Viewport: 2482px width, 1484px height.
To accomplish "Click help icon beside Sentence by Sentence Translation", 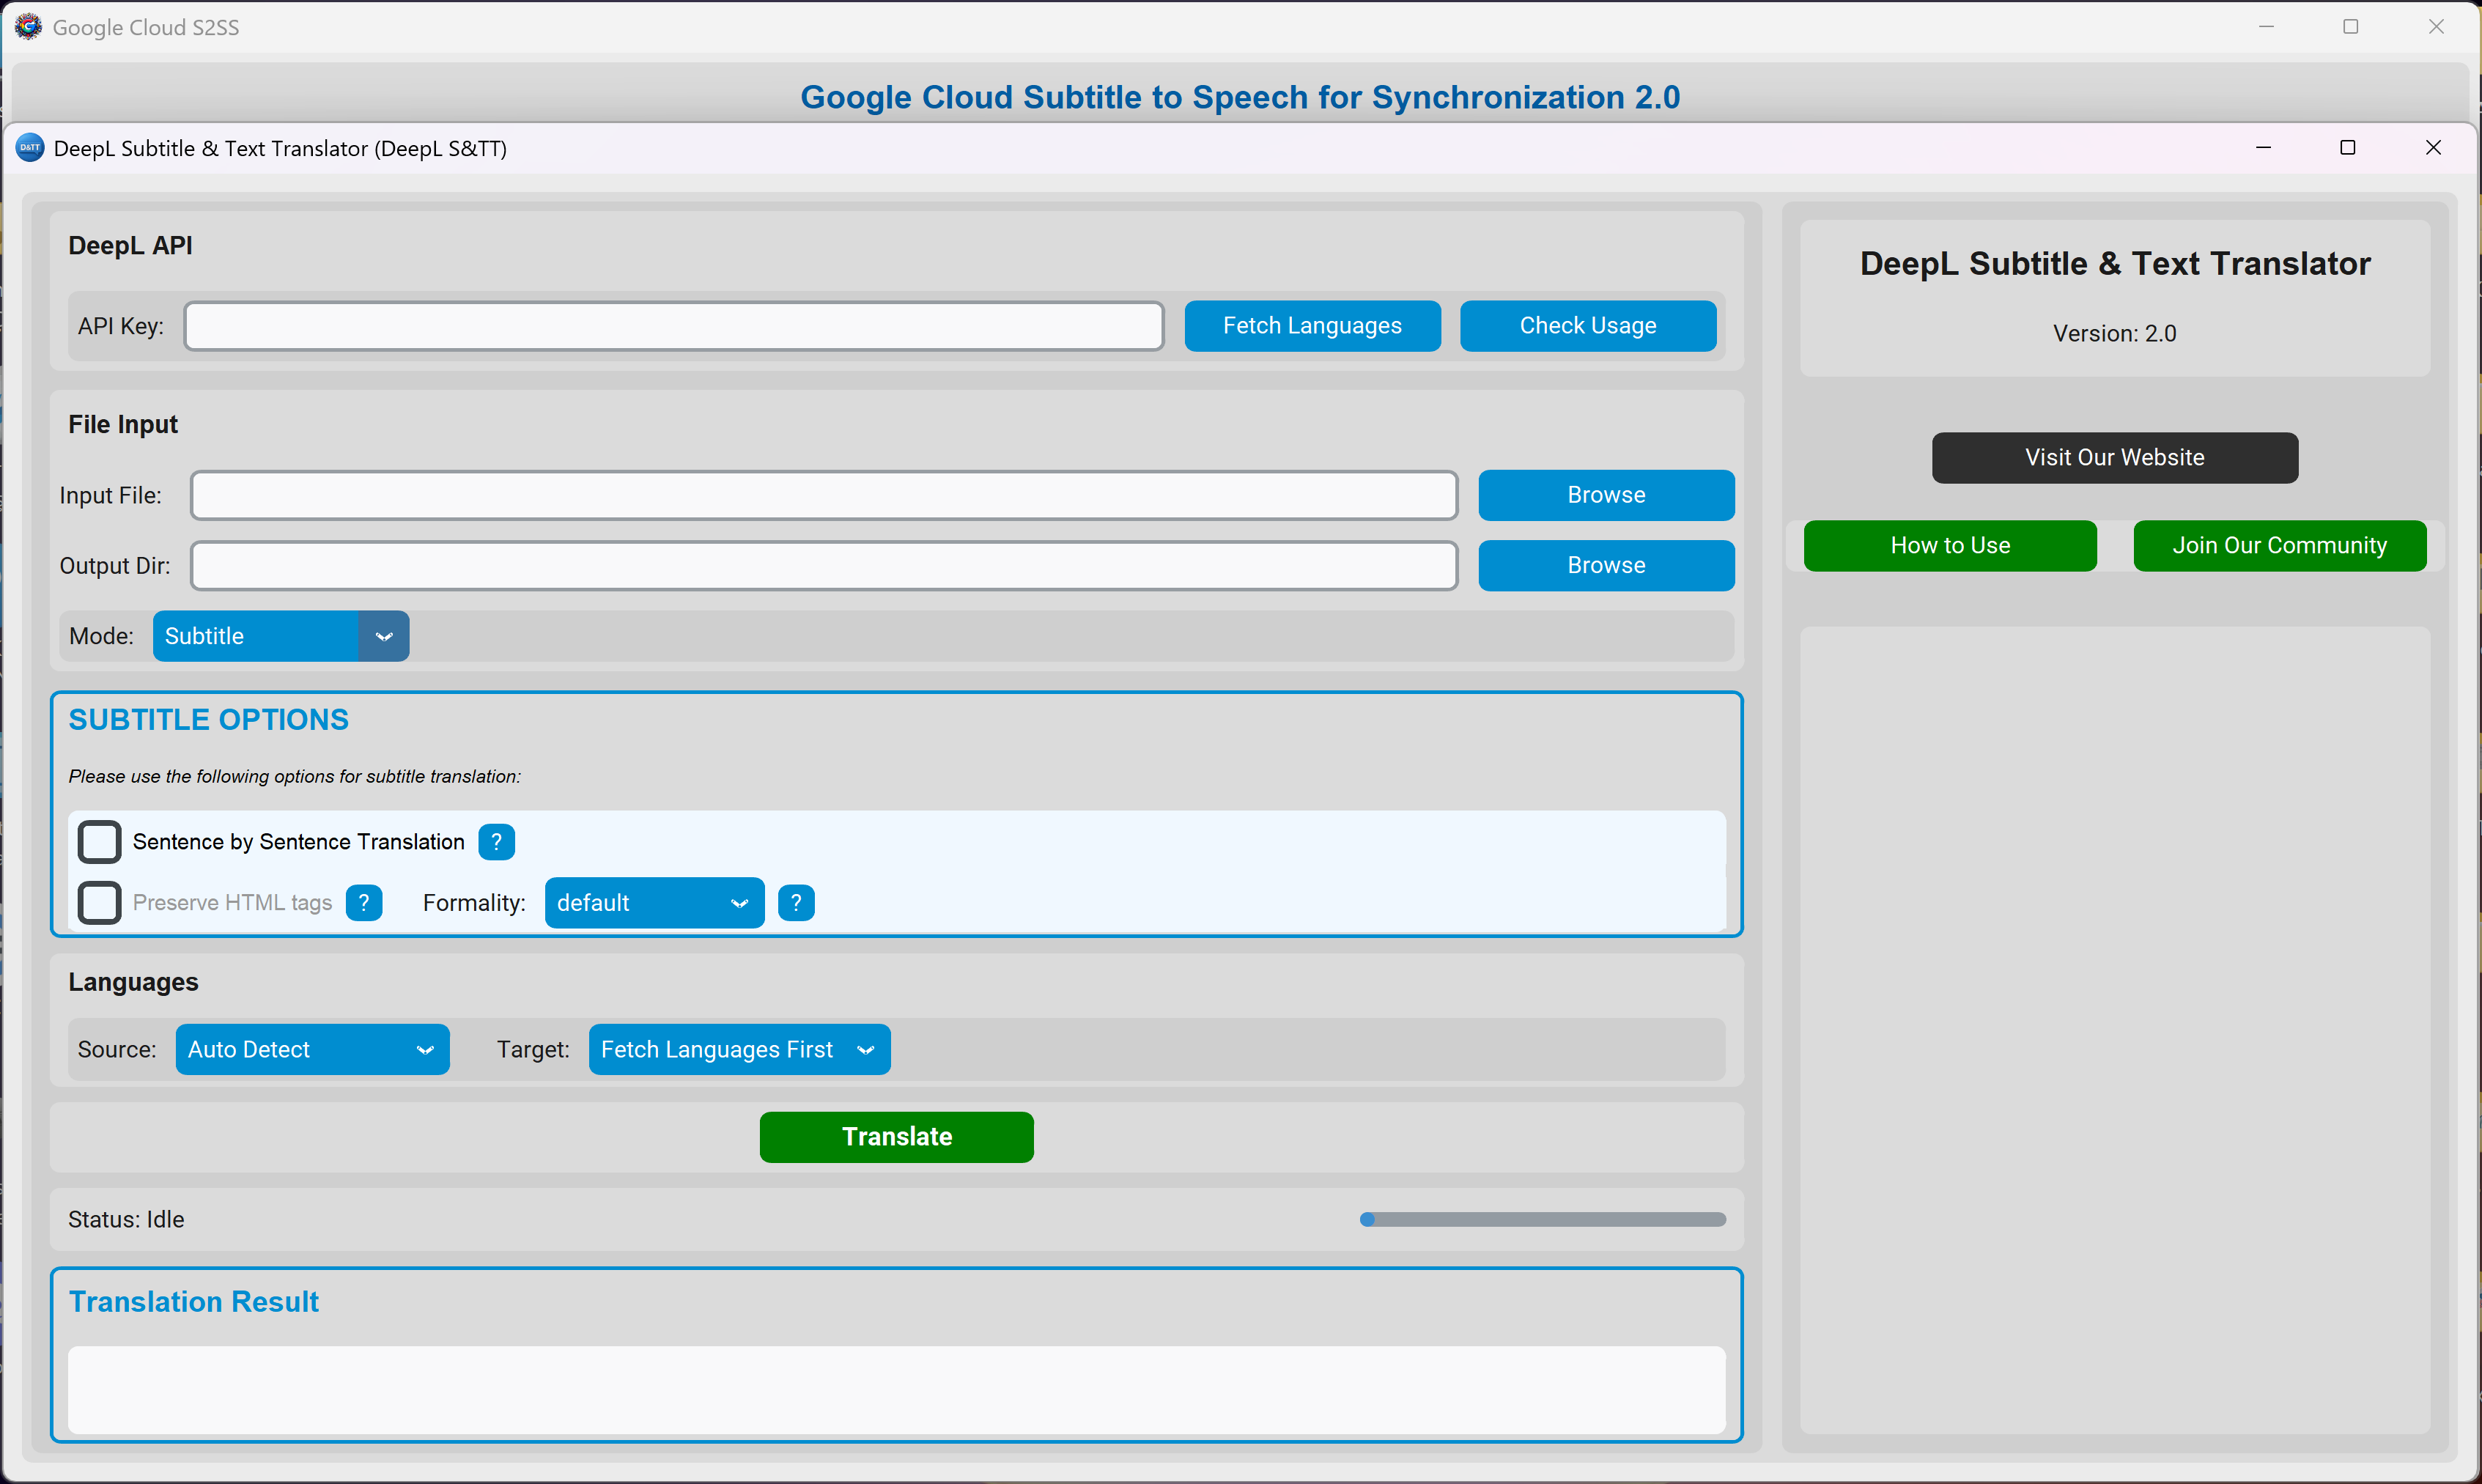I will pos(496,842).
